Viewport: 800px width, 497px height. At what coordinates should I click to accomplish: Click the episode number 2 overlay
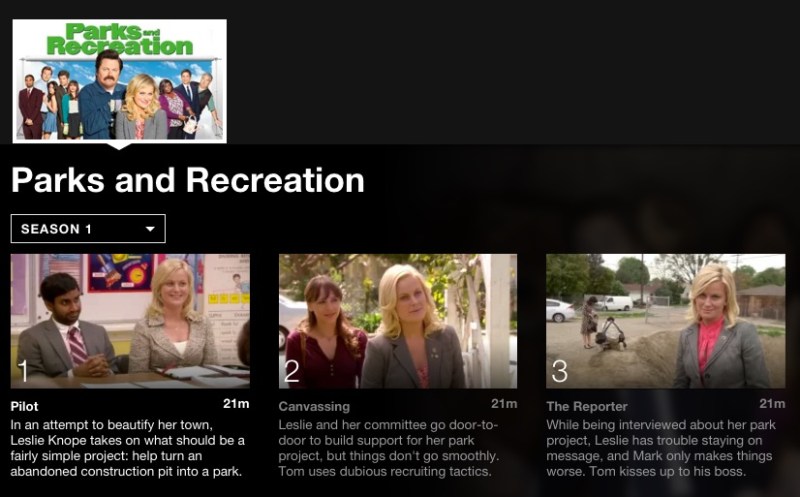[292, 371]
